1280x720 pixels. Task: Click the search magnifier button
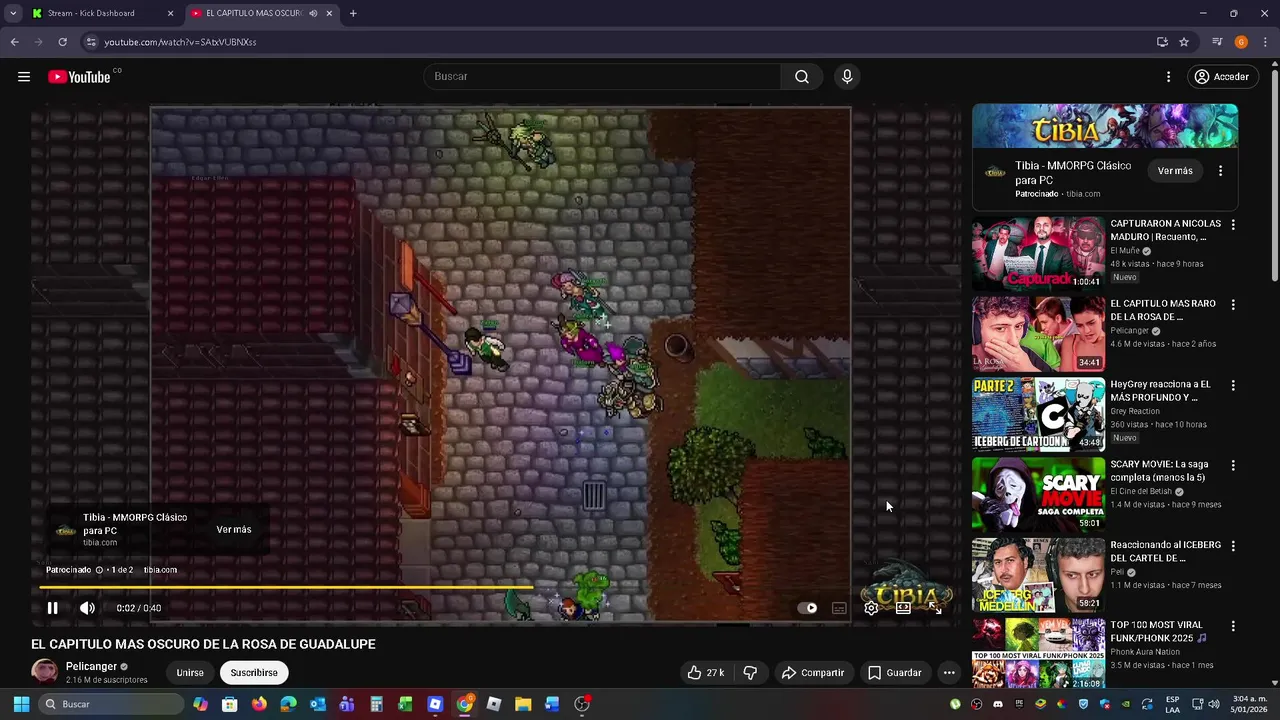(x=802, y=77)
